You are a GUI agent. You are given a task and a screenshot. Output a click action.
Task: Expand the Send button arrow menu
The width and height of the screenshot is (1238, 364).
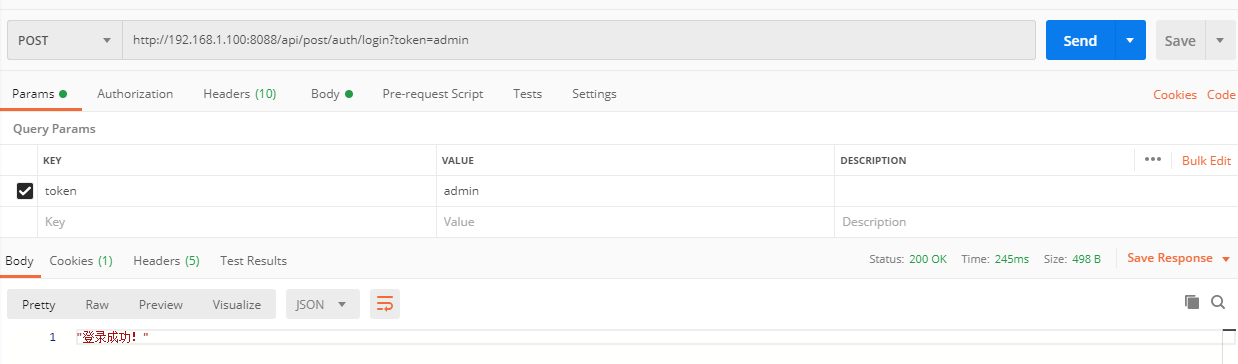1129,41
